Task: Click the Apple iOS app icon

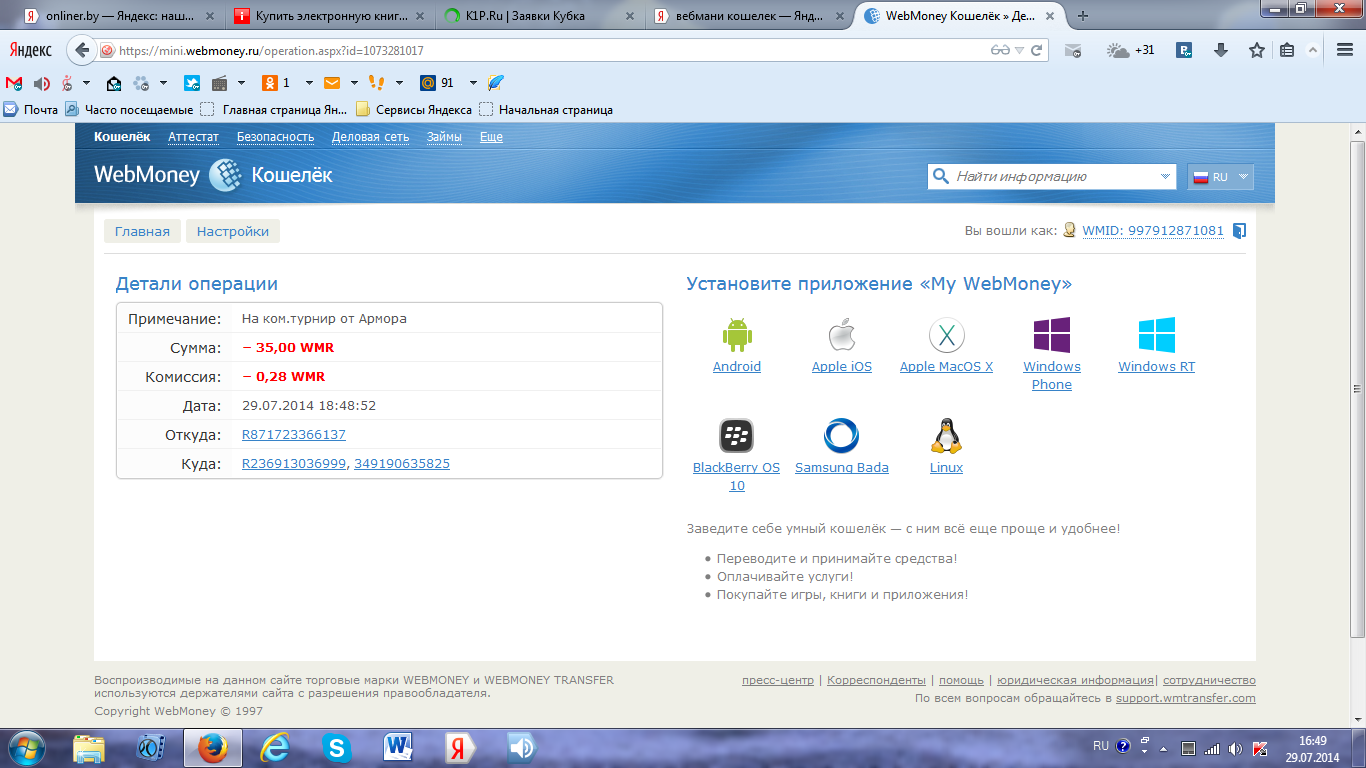Action: tap(842, 335)
